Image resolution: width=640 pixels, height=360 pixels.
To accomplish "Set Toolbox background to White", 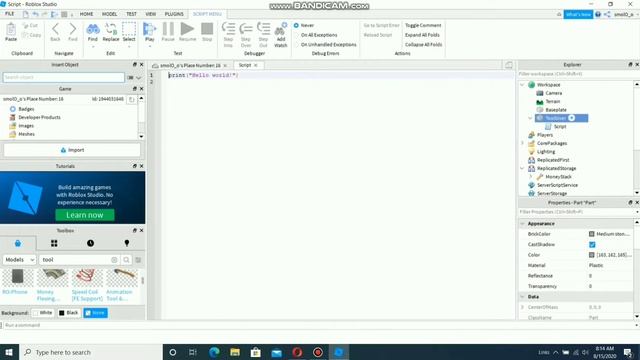I will 42,313.
